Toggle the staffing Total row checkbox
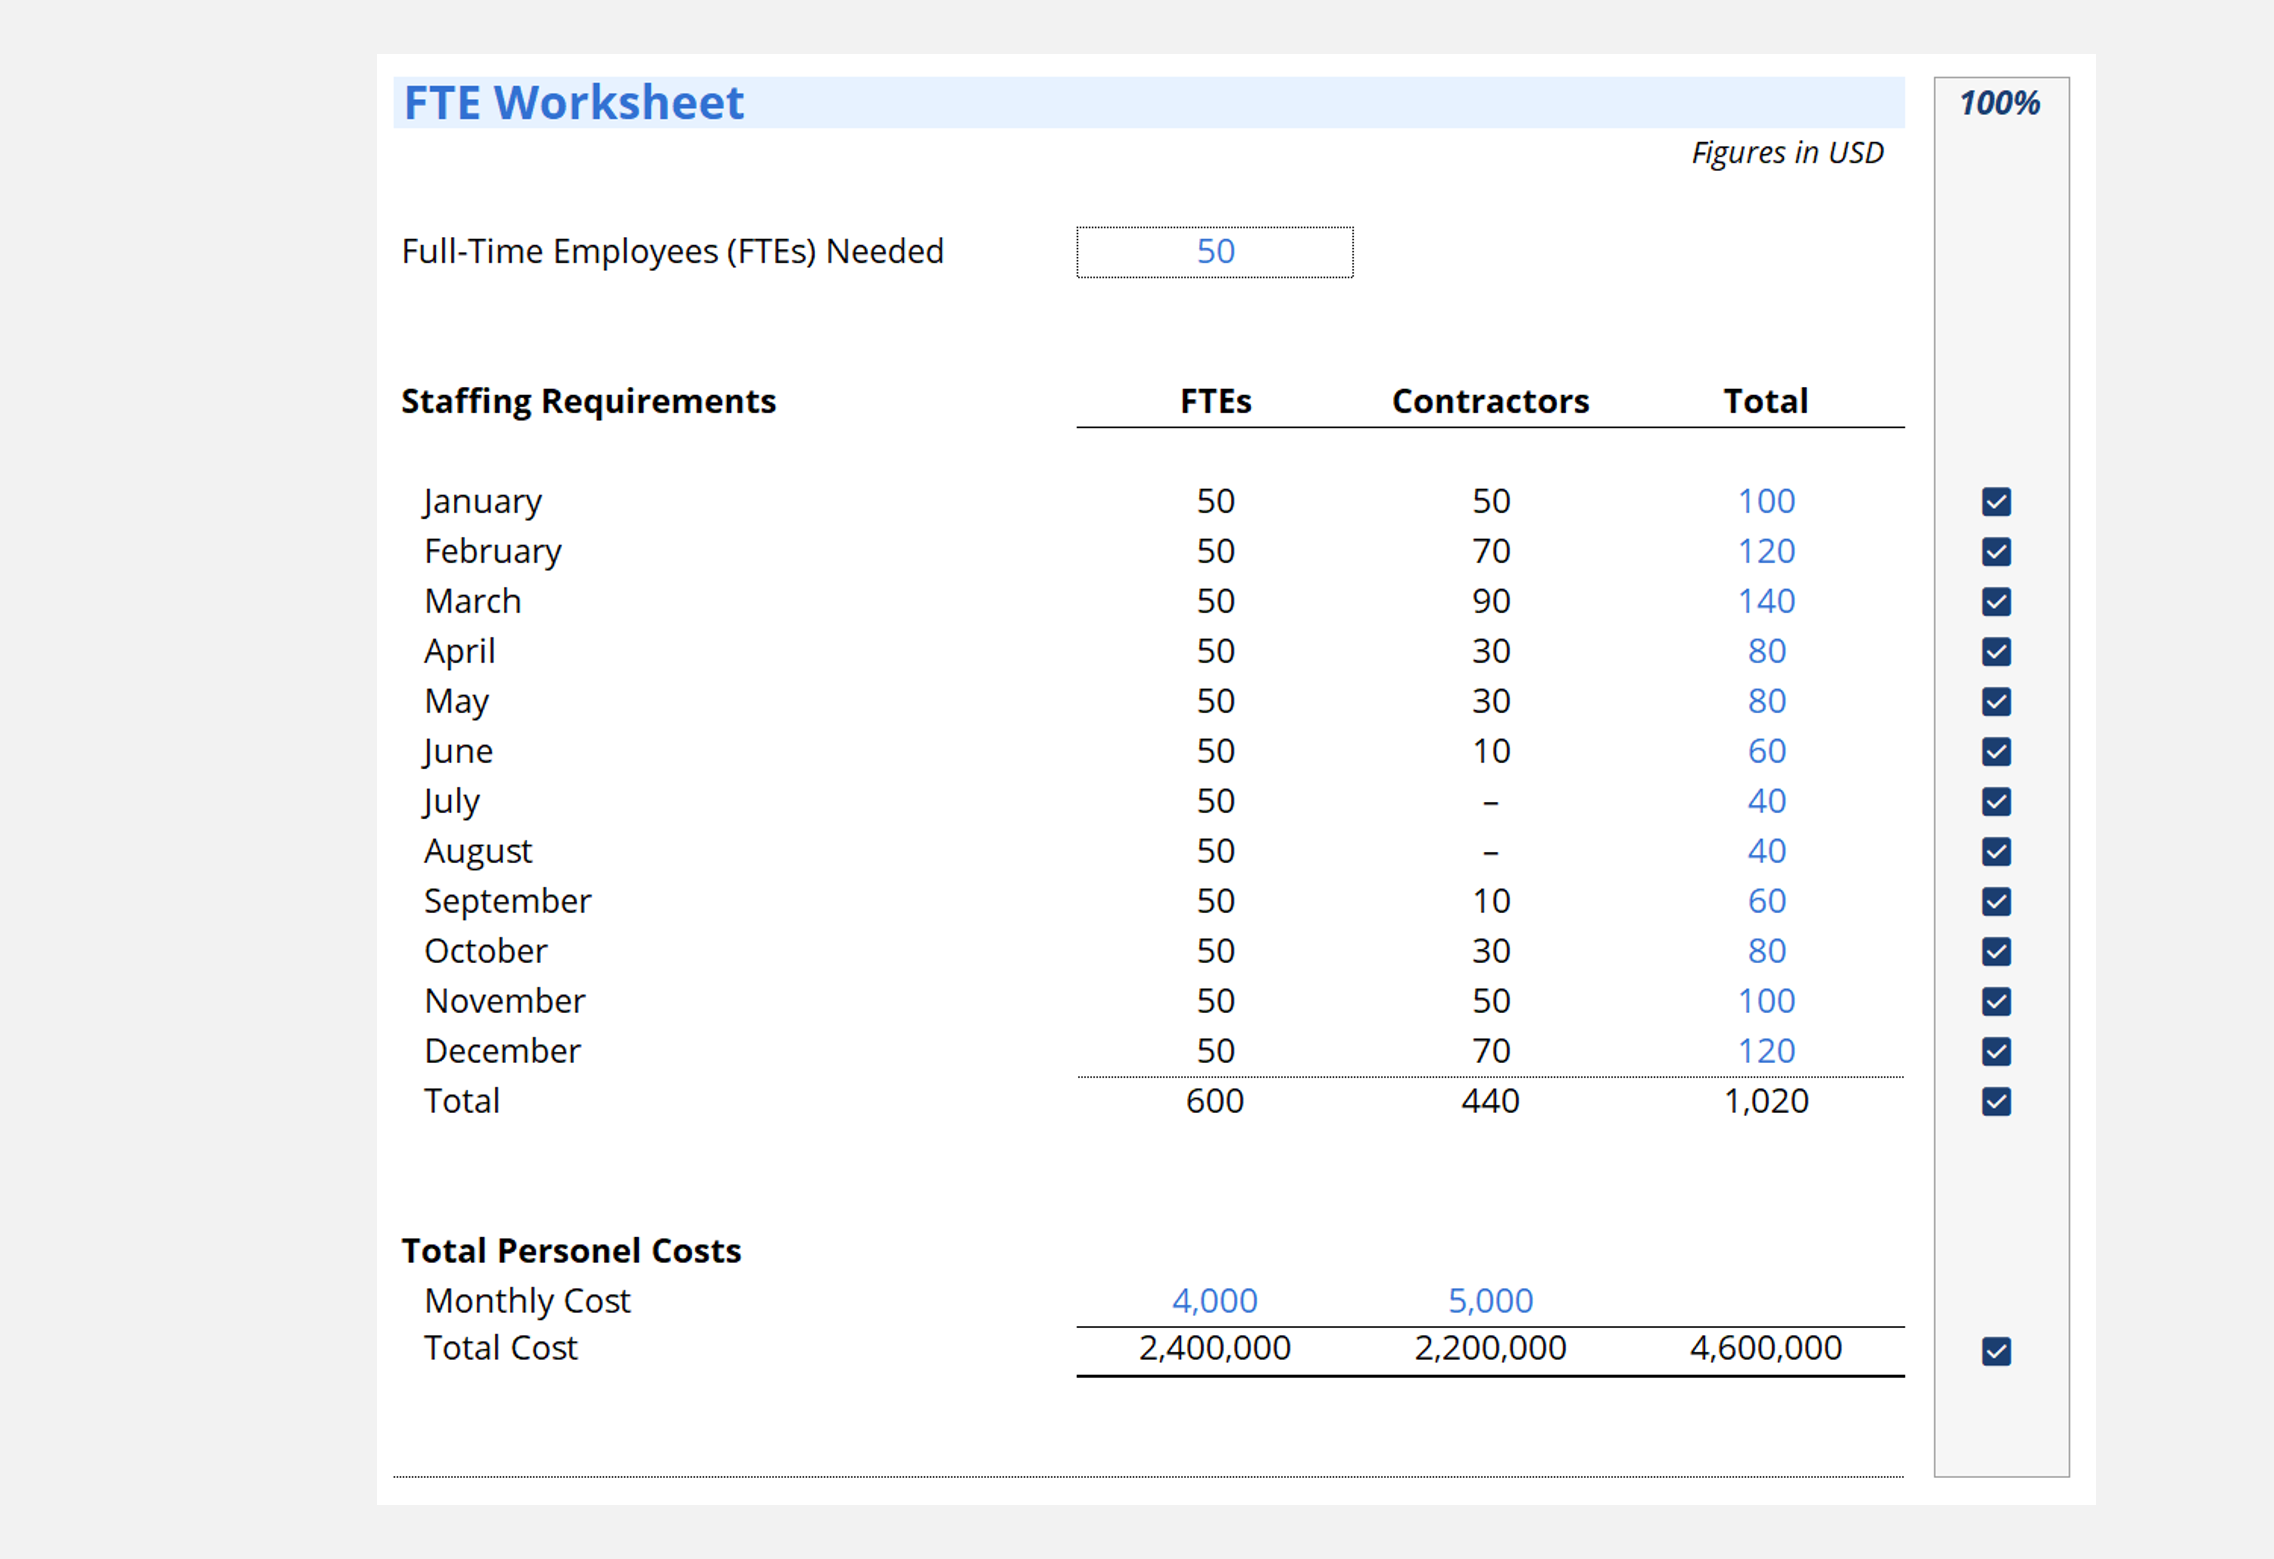2274x1559 pixels. click(x=1996, y=1101)
